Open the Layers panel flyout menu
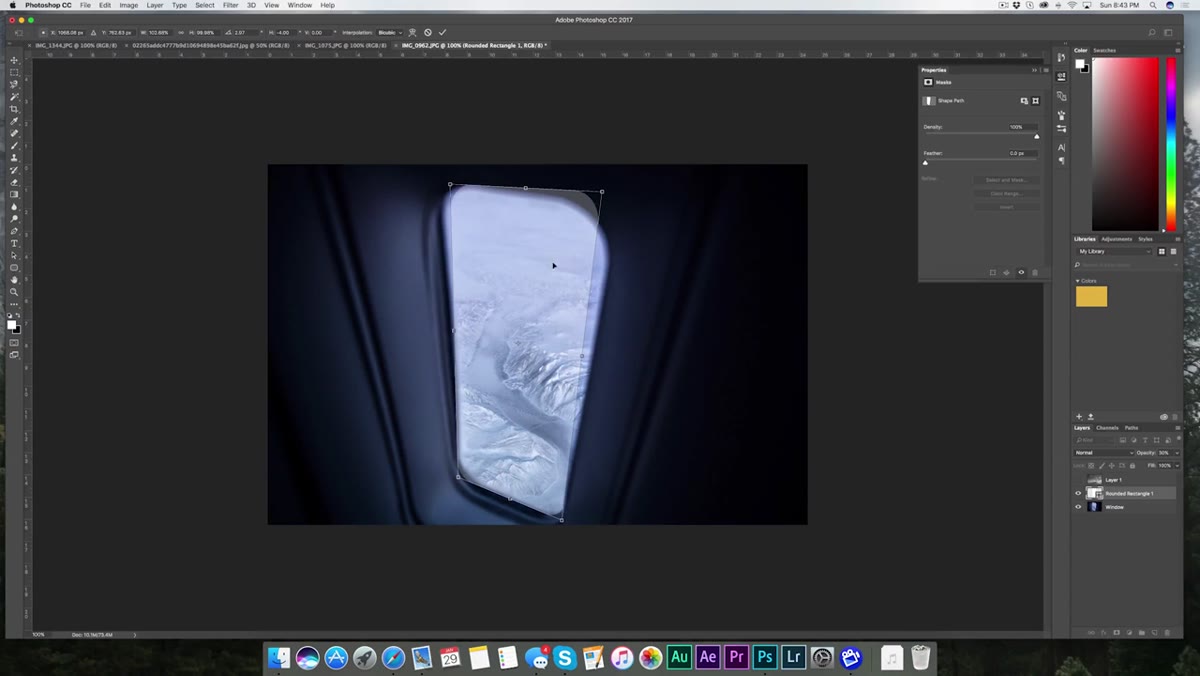 [1178, 428]
